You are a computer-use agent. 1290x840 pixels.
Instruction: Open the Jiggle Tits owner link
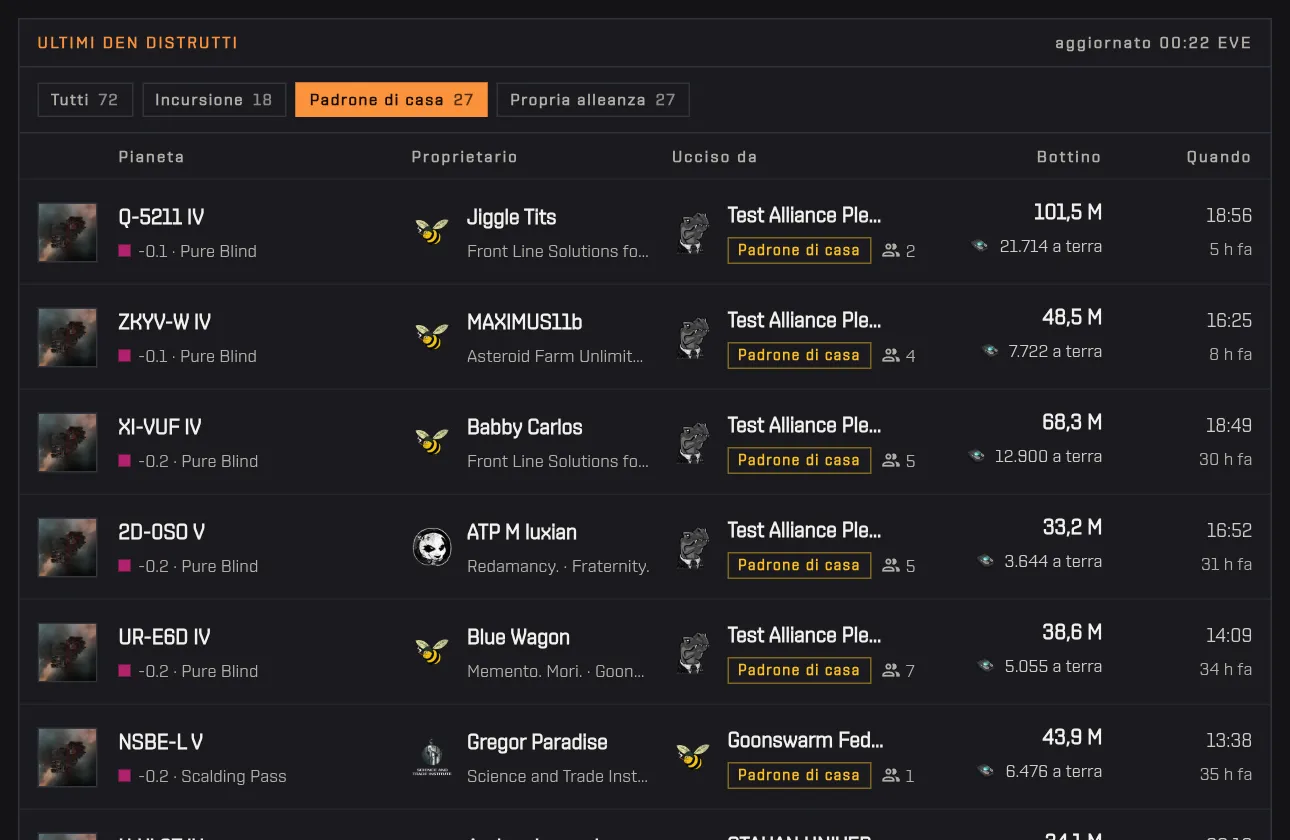(x=511, y=217)
